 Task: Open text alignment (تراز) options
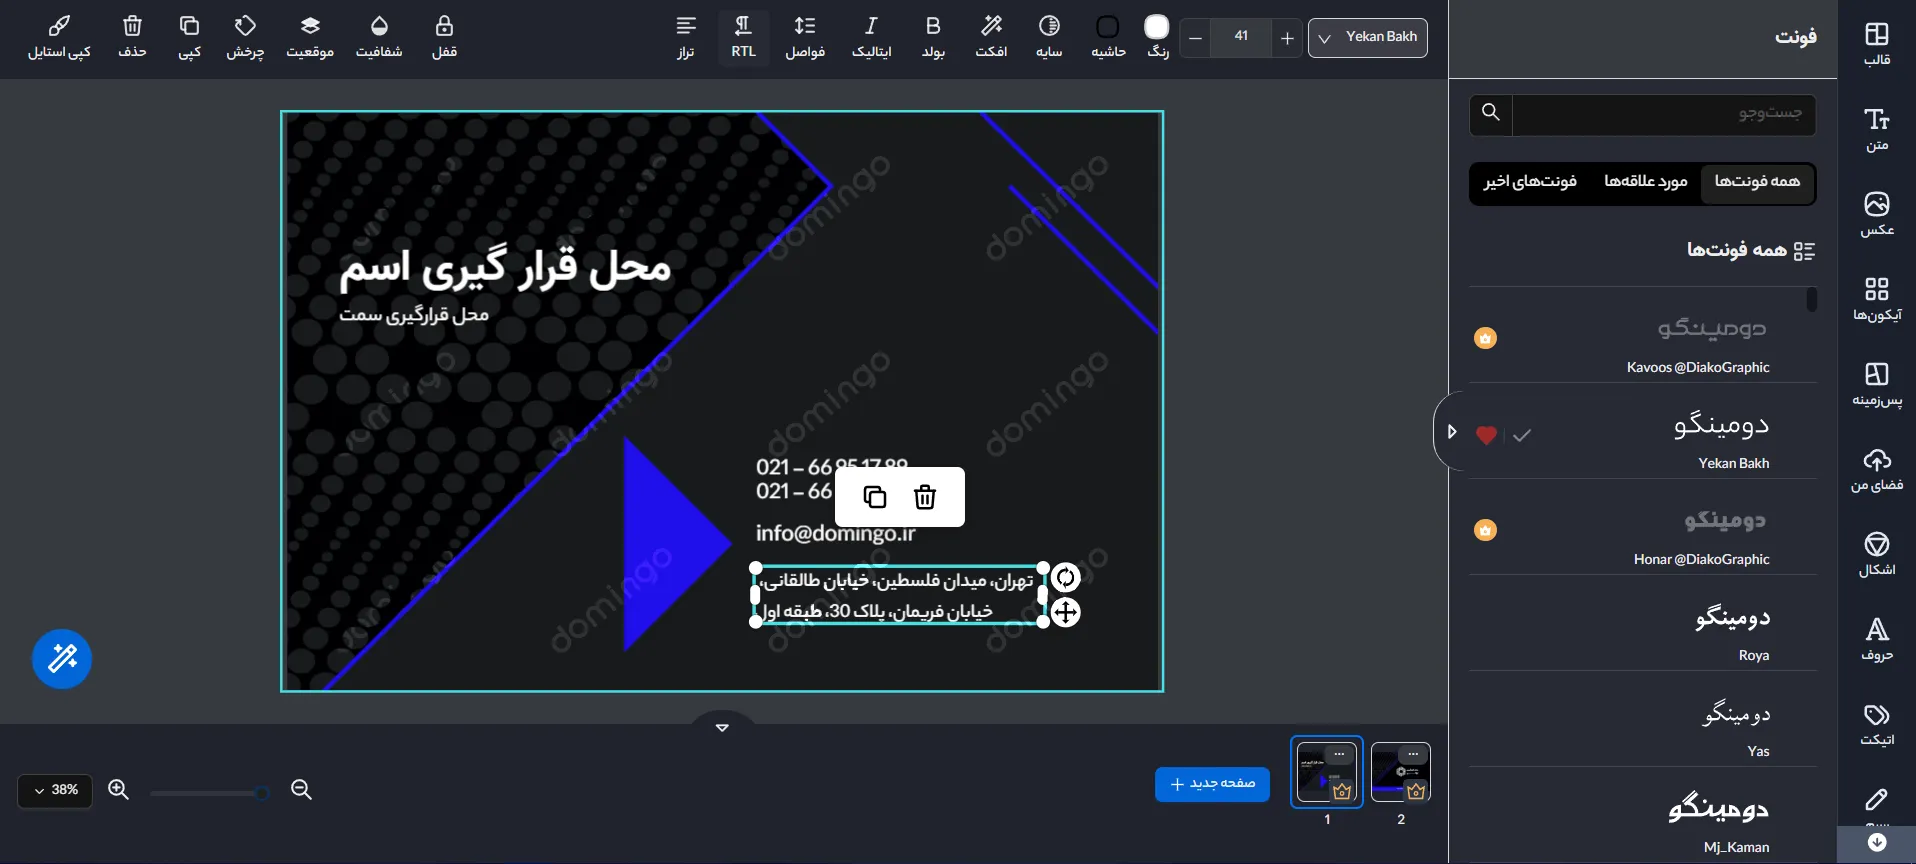(686, 37)
